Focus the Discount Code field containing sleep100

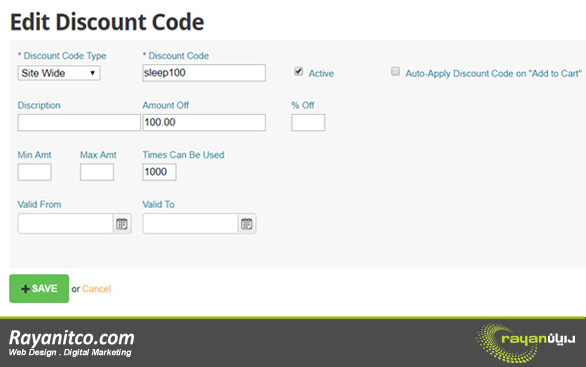coord(204,73)
